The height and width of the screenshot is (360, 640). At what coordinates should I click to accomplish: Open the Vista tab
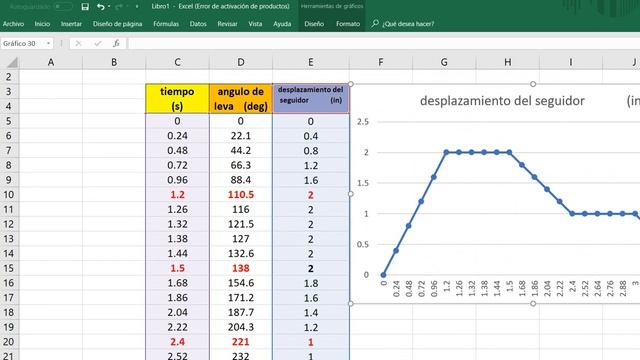click(255, 24)
